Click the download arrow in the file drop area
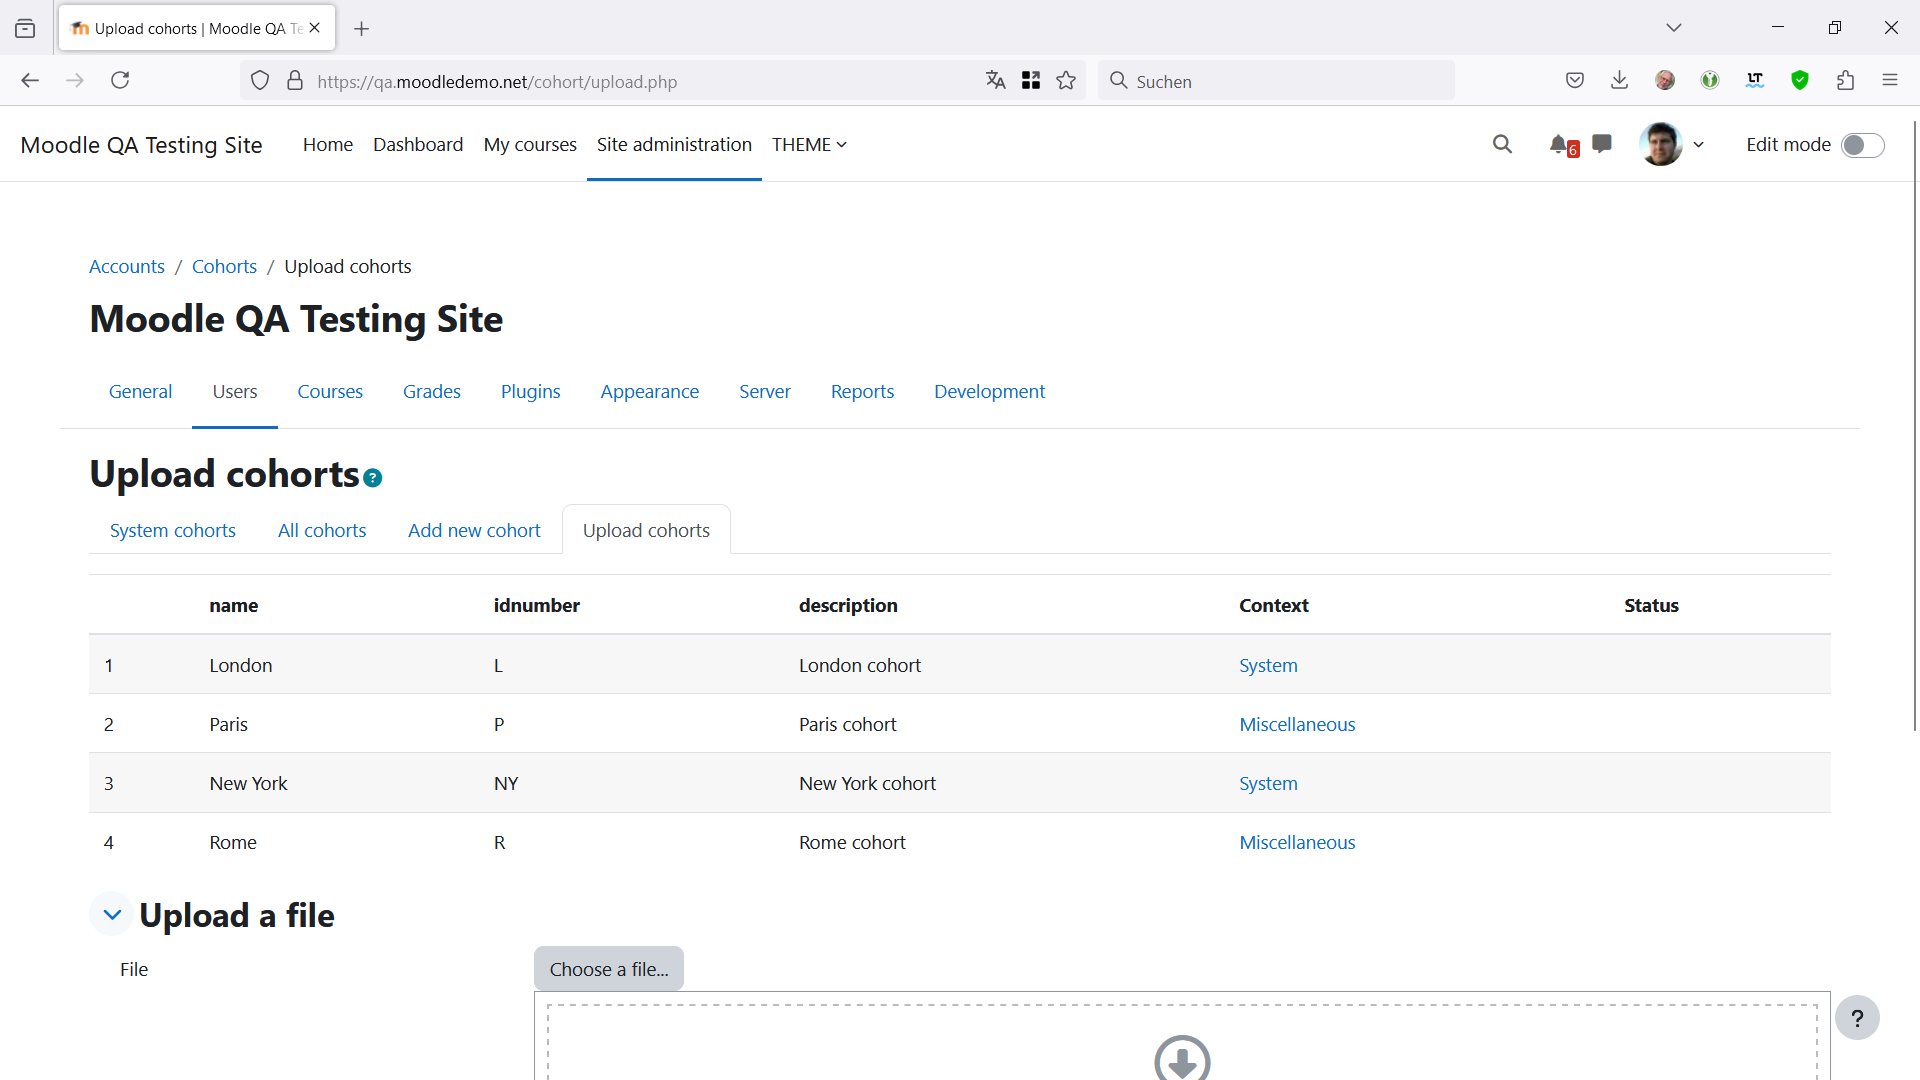Image resolution: width=1920 pixels, height=1080 pixels. coord(1182,1058)
